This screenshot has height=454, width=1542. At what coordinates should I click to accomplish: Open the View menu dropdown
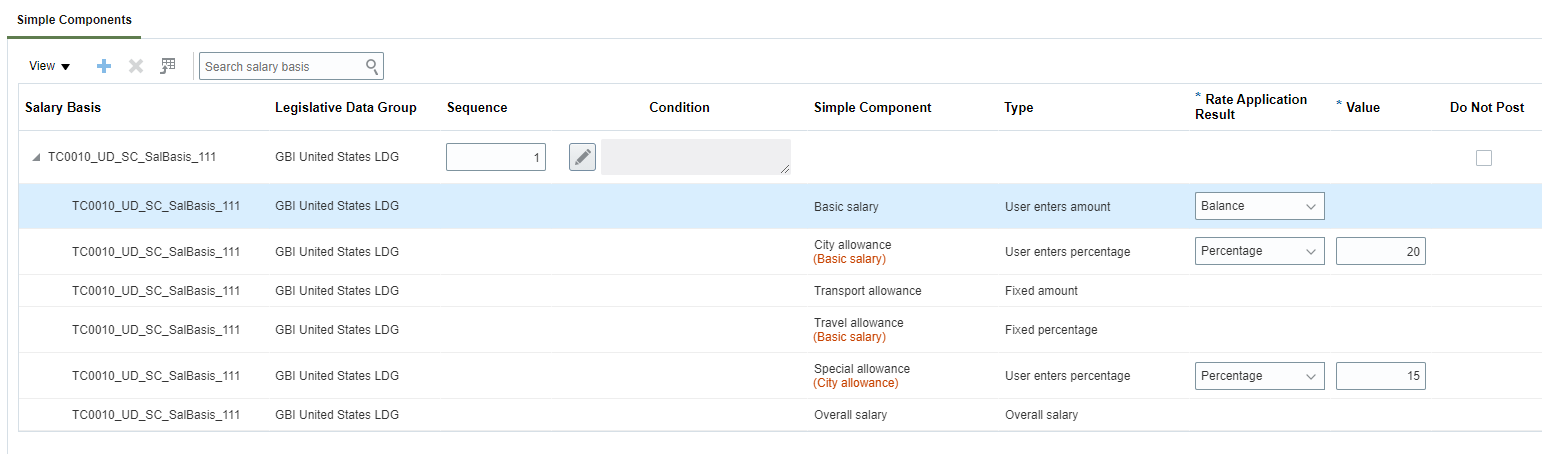pyautogui.click(x=49, y=66)
